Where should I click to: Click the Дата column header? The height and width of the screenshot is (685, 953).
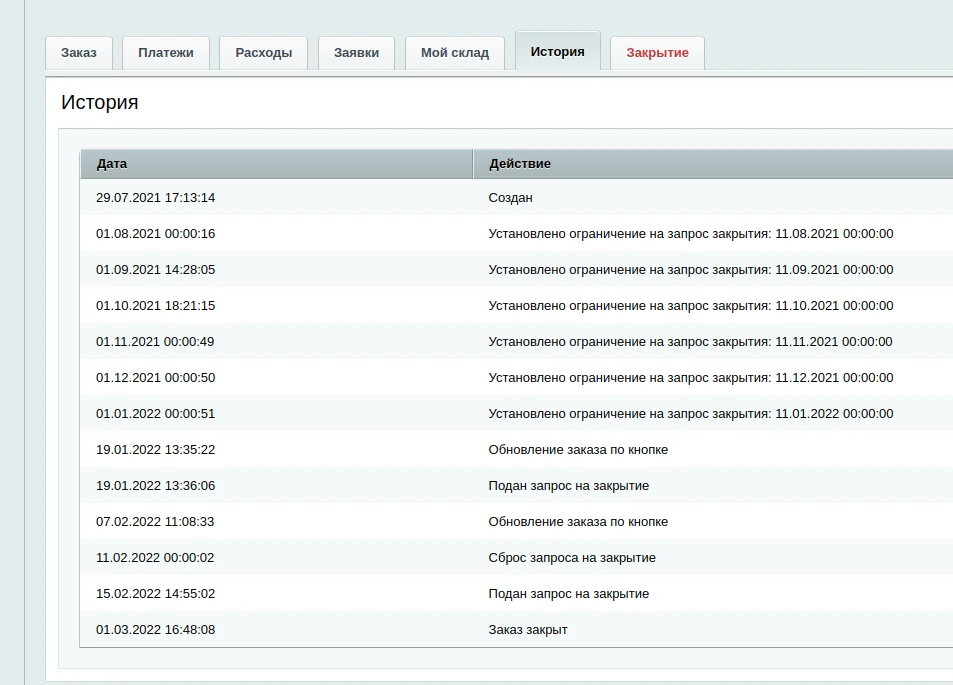point(277,164)
